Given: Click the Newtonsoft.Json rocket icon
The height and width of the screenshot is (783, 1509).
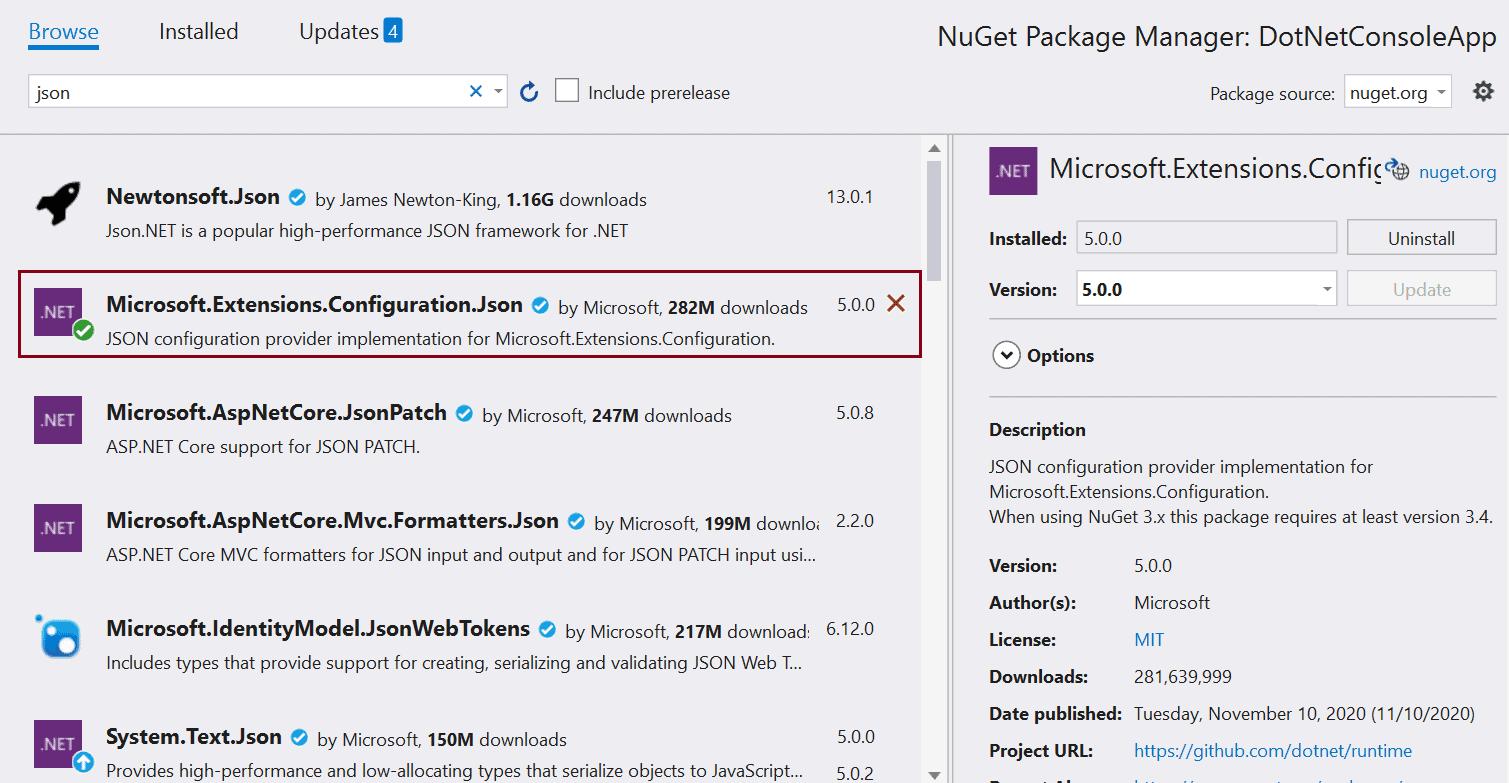Looking at the screenshot, I should point(57,204).
